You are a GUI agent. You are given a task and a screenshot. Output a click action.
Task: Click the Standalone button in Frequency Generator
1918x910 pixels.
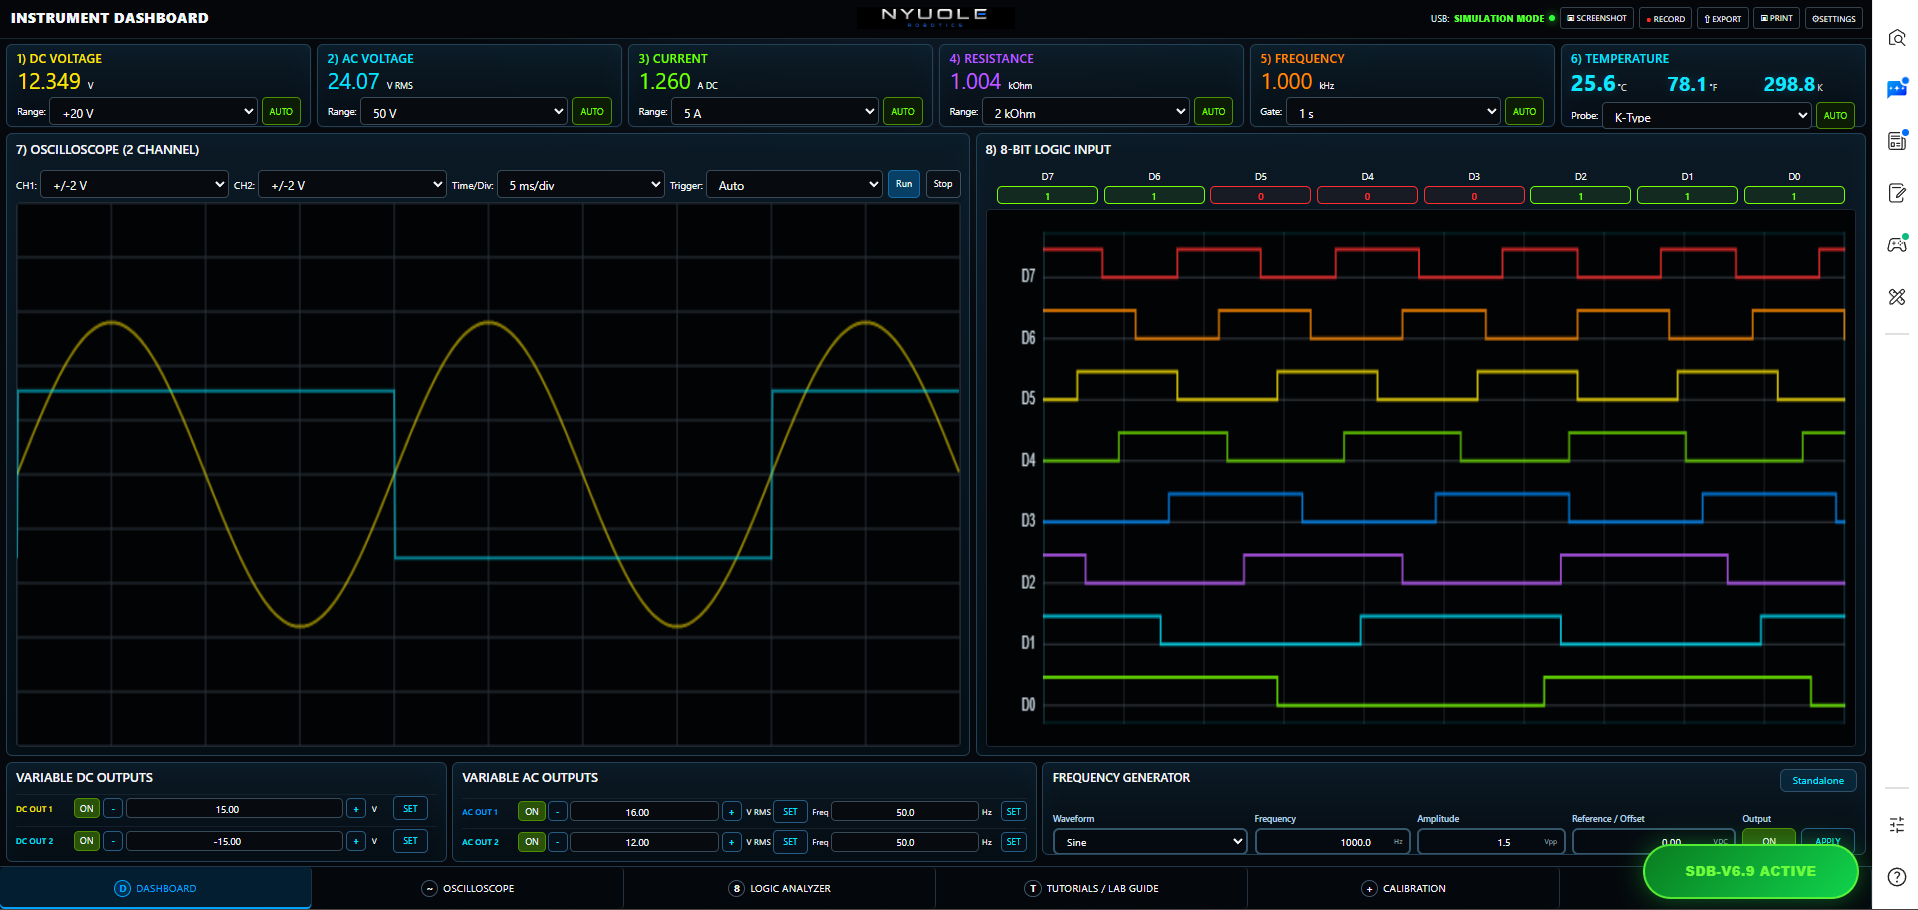1818,780
